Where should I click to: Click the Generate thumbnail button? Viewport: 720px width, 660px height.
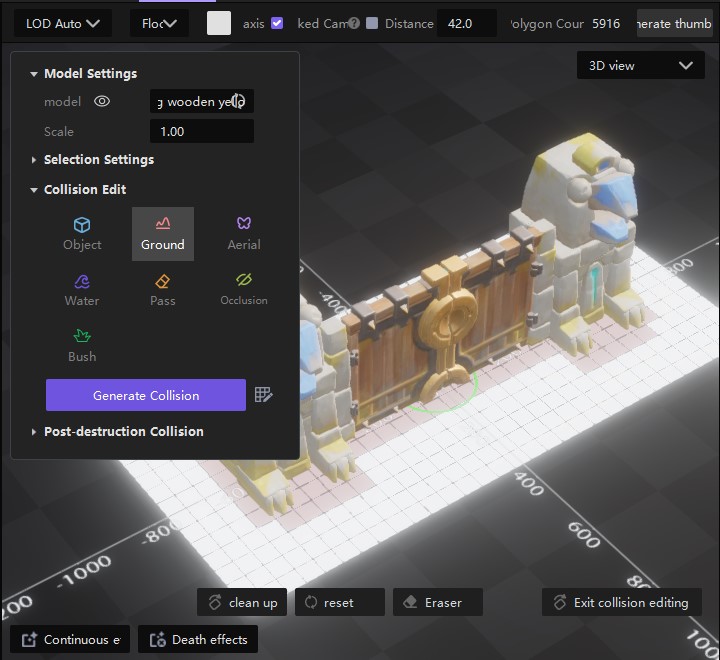(x=674, y=23)
